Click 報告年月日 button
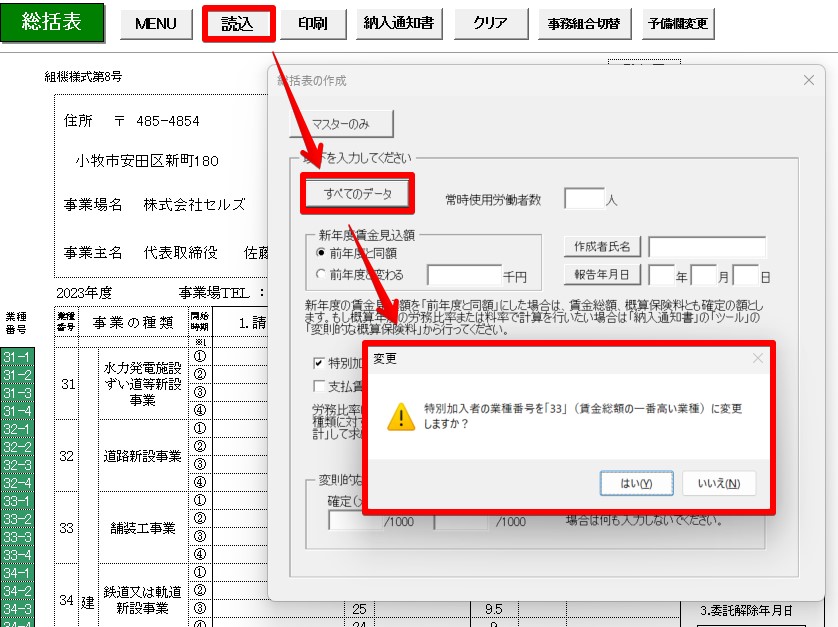Image resolution: width=838 pixels, height=627 pixels. 602,274
